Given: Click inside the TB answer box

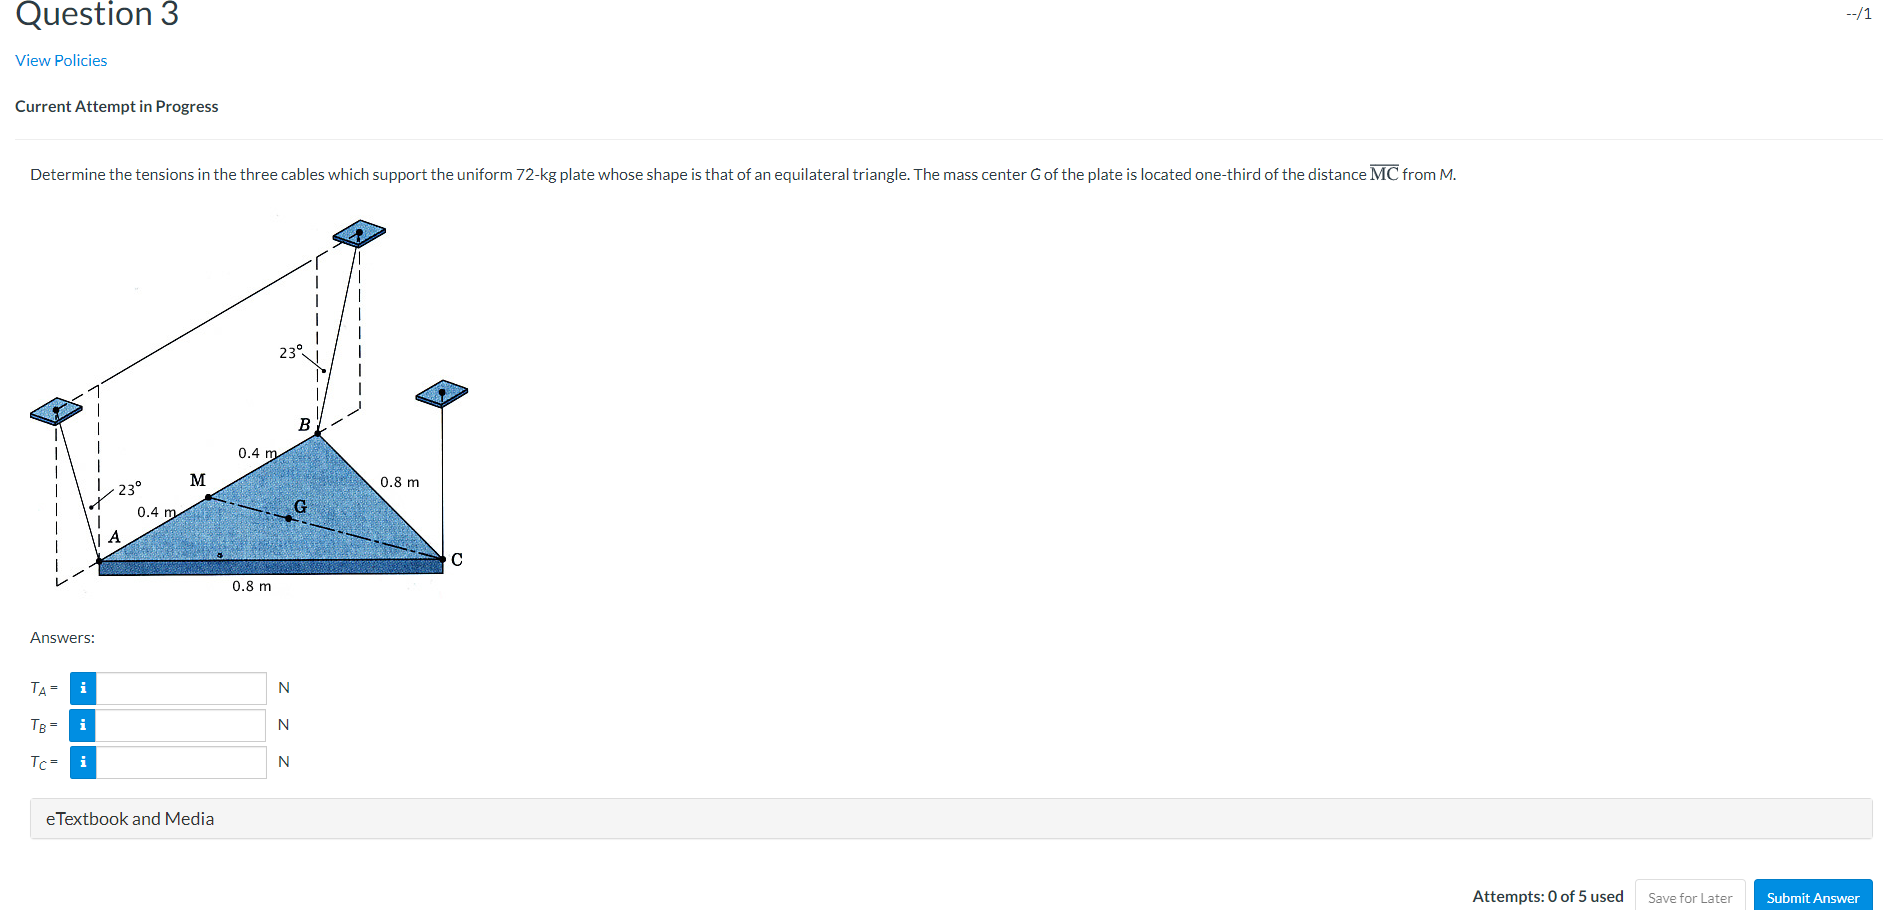Looking at the screenshot, I should (180, 725).
